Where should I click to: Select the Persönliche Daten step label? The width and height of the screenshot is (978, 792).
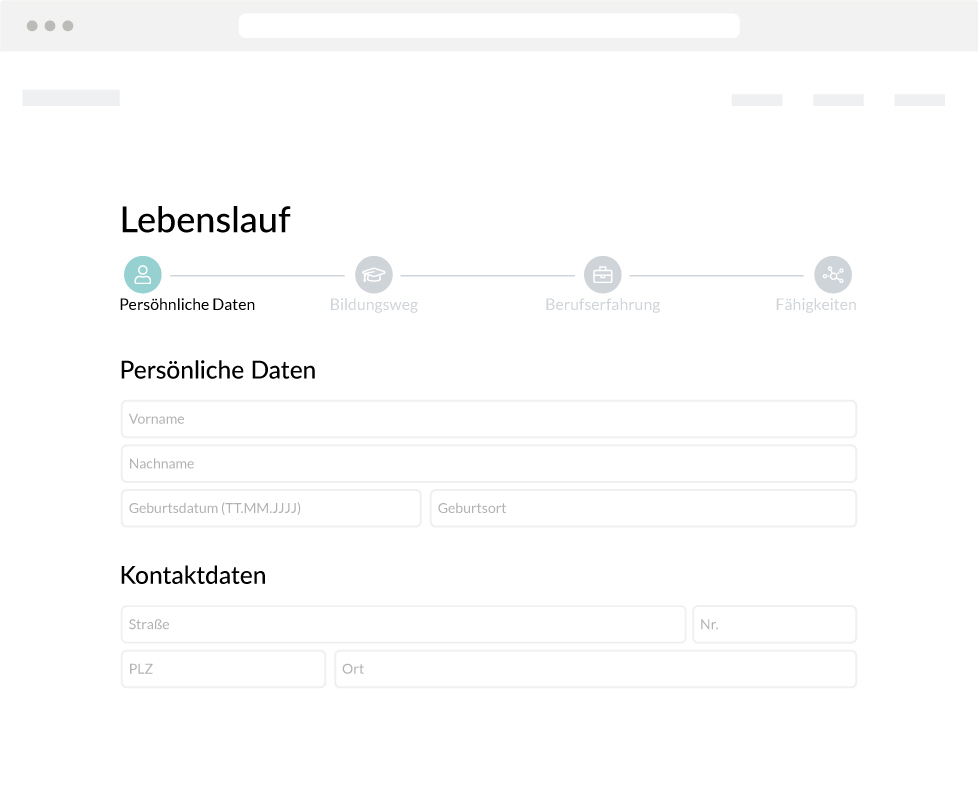[x=187, y=305]
